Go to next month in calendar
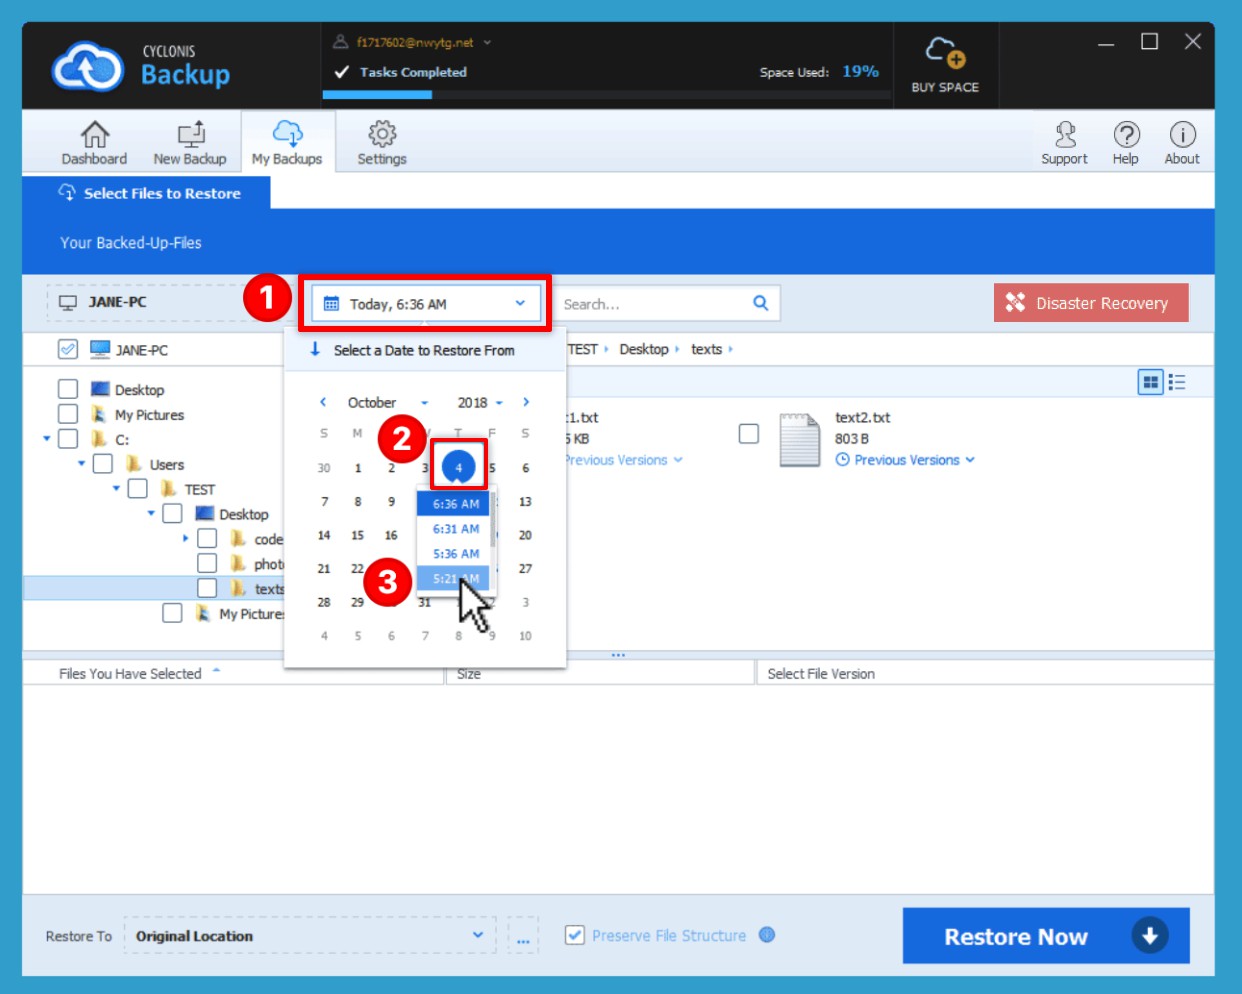 tap(526, 402)
